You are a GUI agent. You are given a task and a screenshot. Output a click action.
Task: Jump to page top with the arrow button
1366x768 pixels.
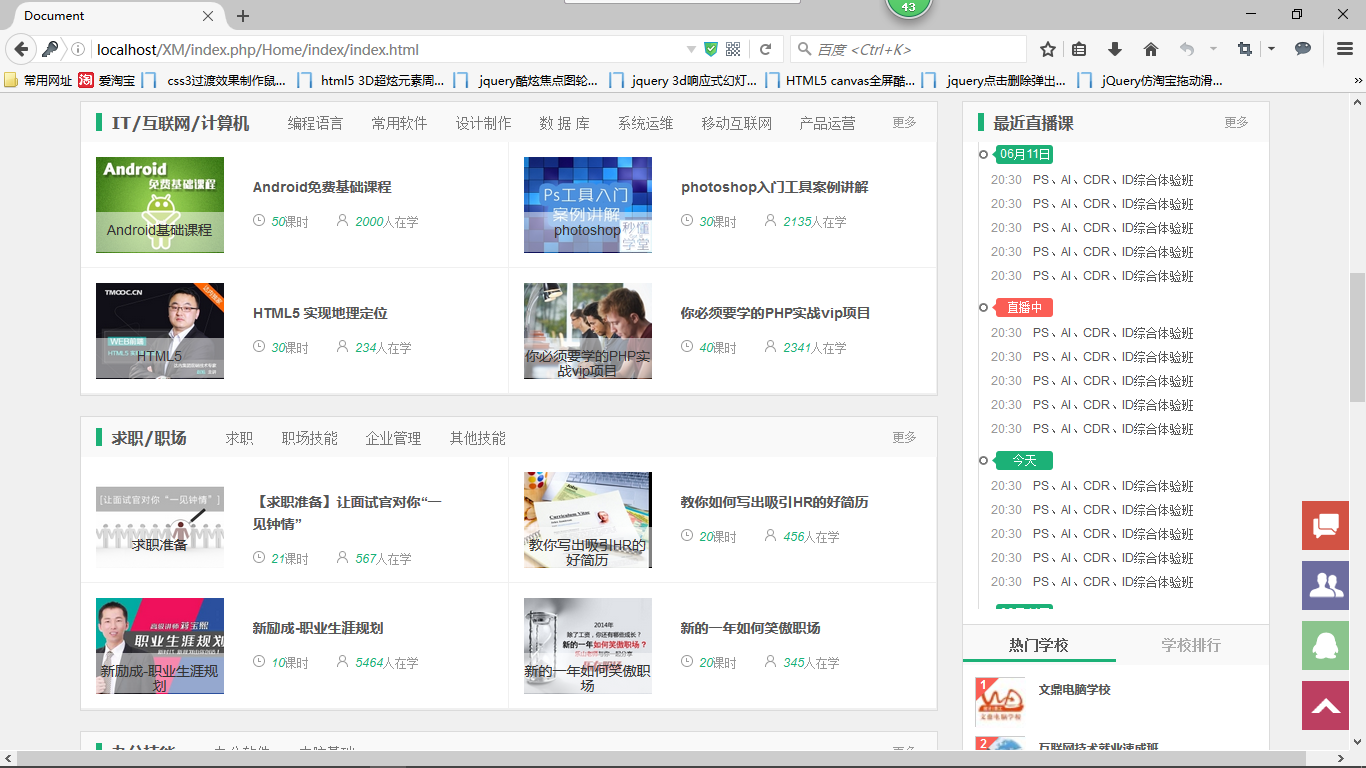[x=1326, y=706]
